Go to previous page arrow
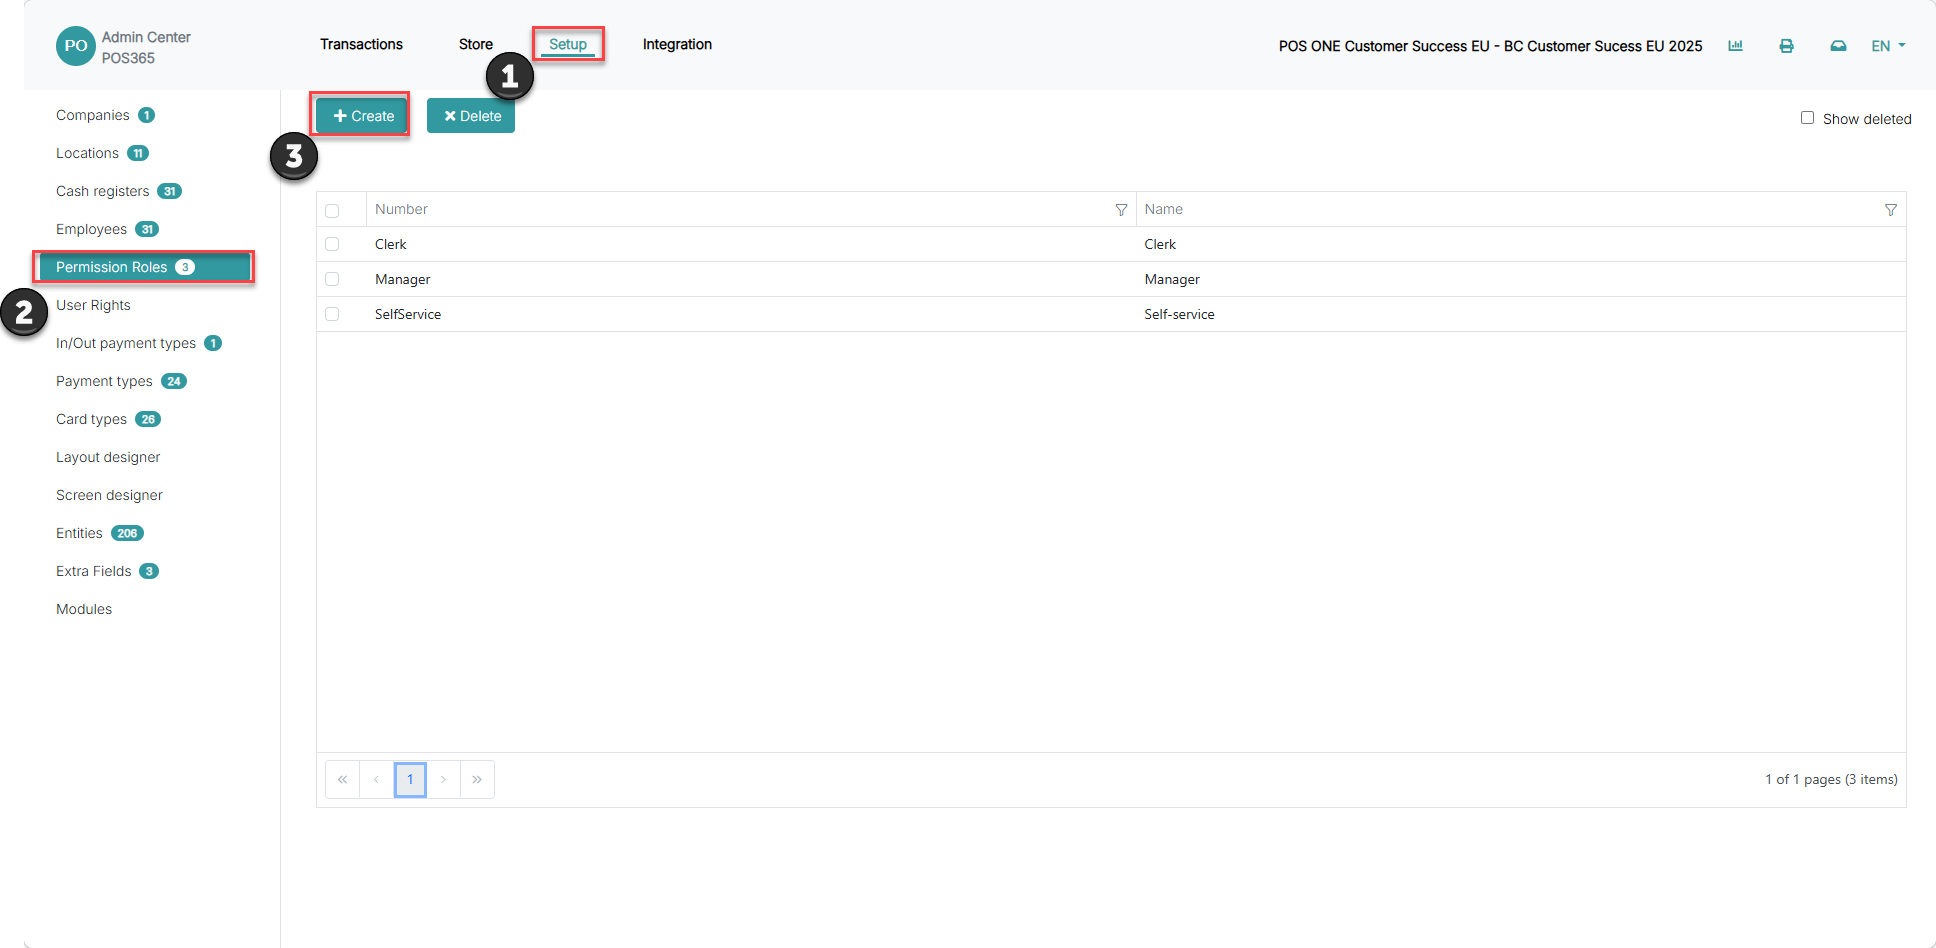 point(376,780)
